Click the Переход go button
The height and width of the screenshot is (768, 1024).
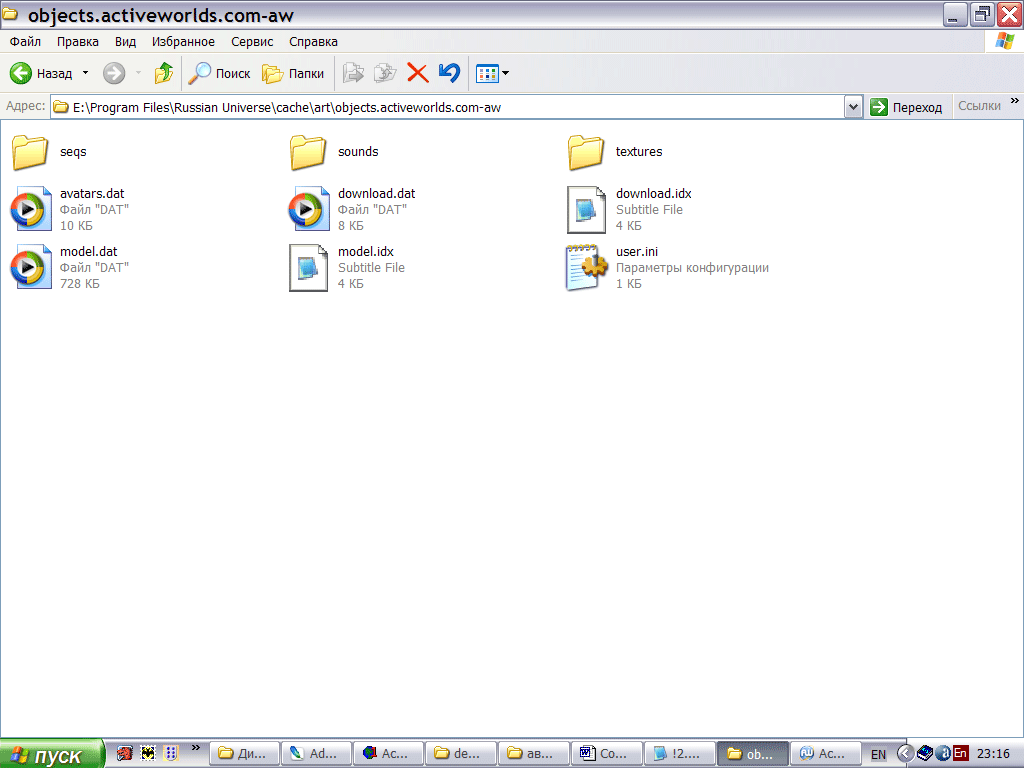pyautogui.click(x=906, y=107)
